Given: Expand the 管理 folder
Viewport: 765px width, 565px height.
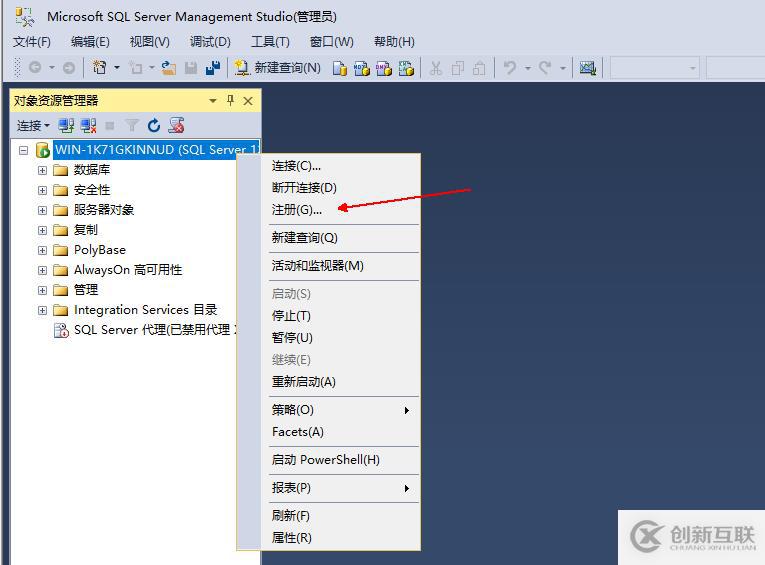Looking at the screenshot, I should (42, 290).
